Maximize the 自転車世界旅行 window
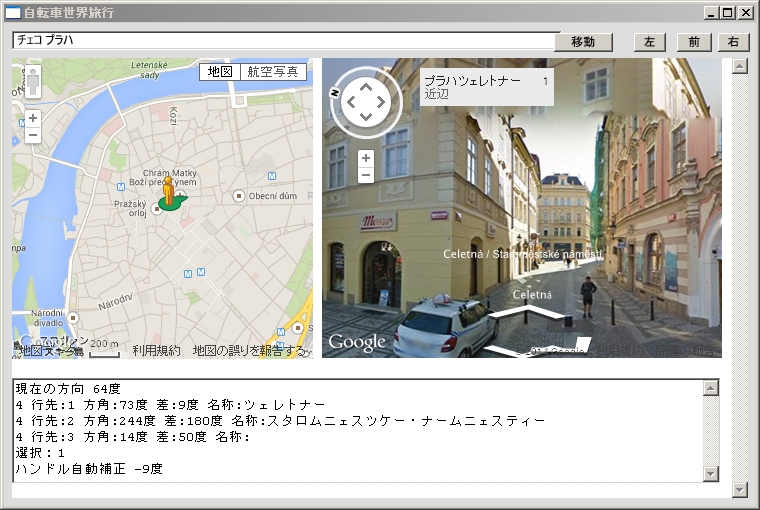The image size is (760, 510). pos(728,13)
